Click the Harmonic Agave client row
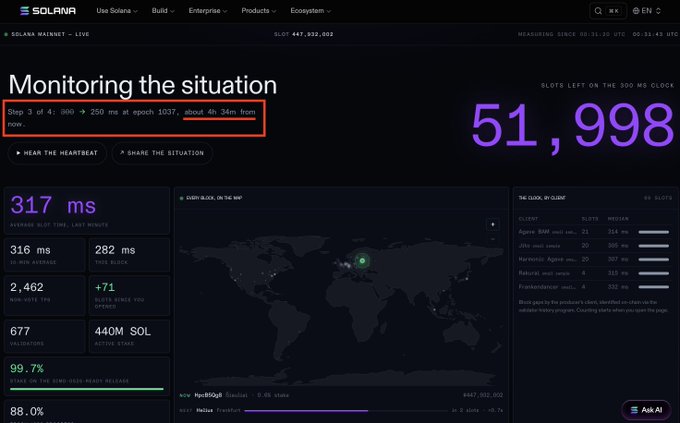680x423 pixels. (594, 259)
